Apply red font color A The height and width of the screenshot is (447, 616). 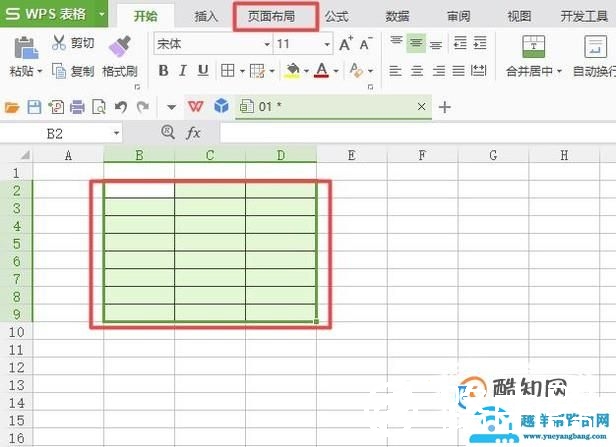coord(322,70)
